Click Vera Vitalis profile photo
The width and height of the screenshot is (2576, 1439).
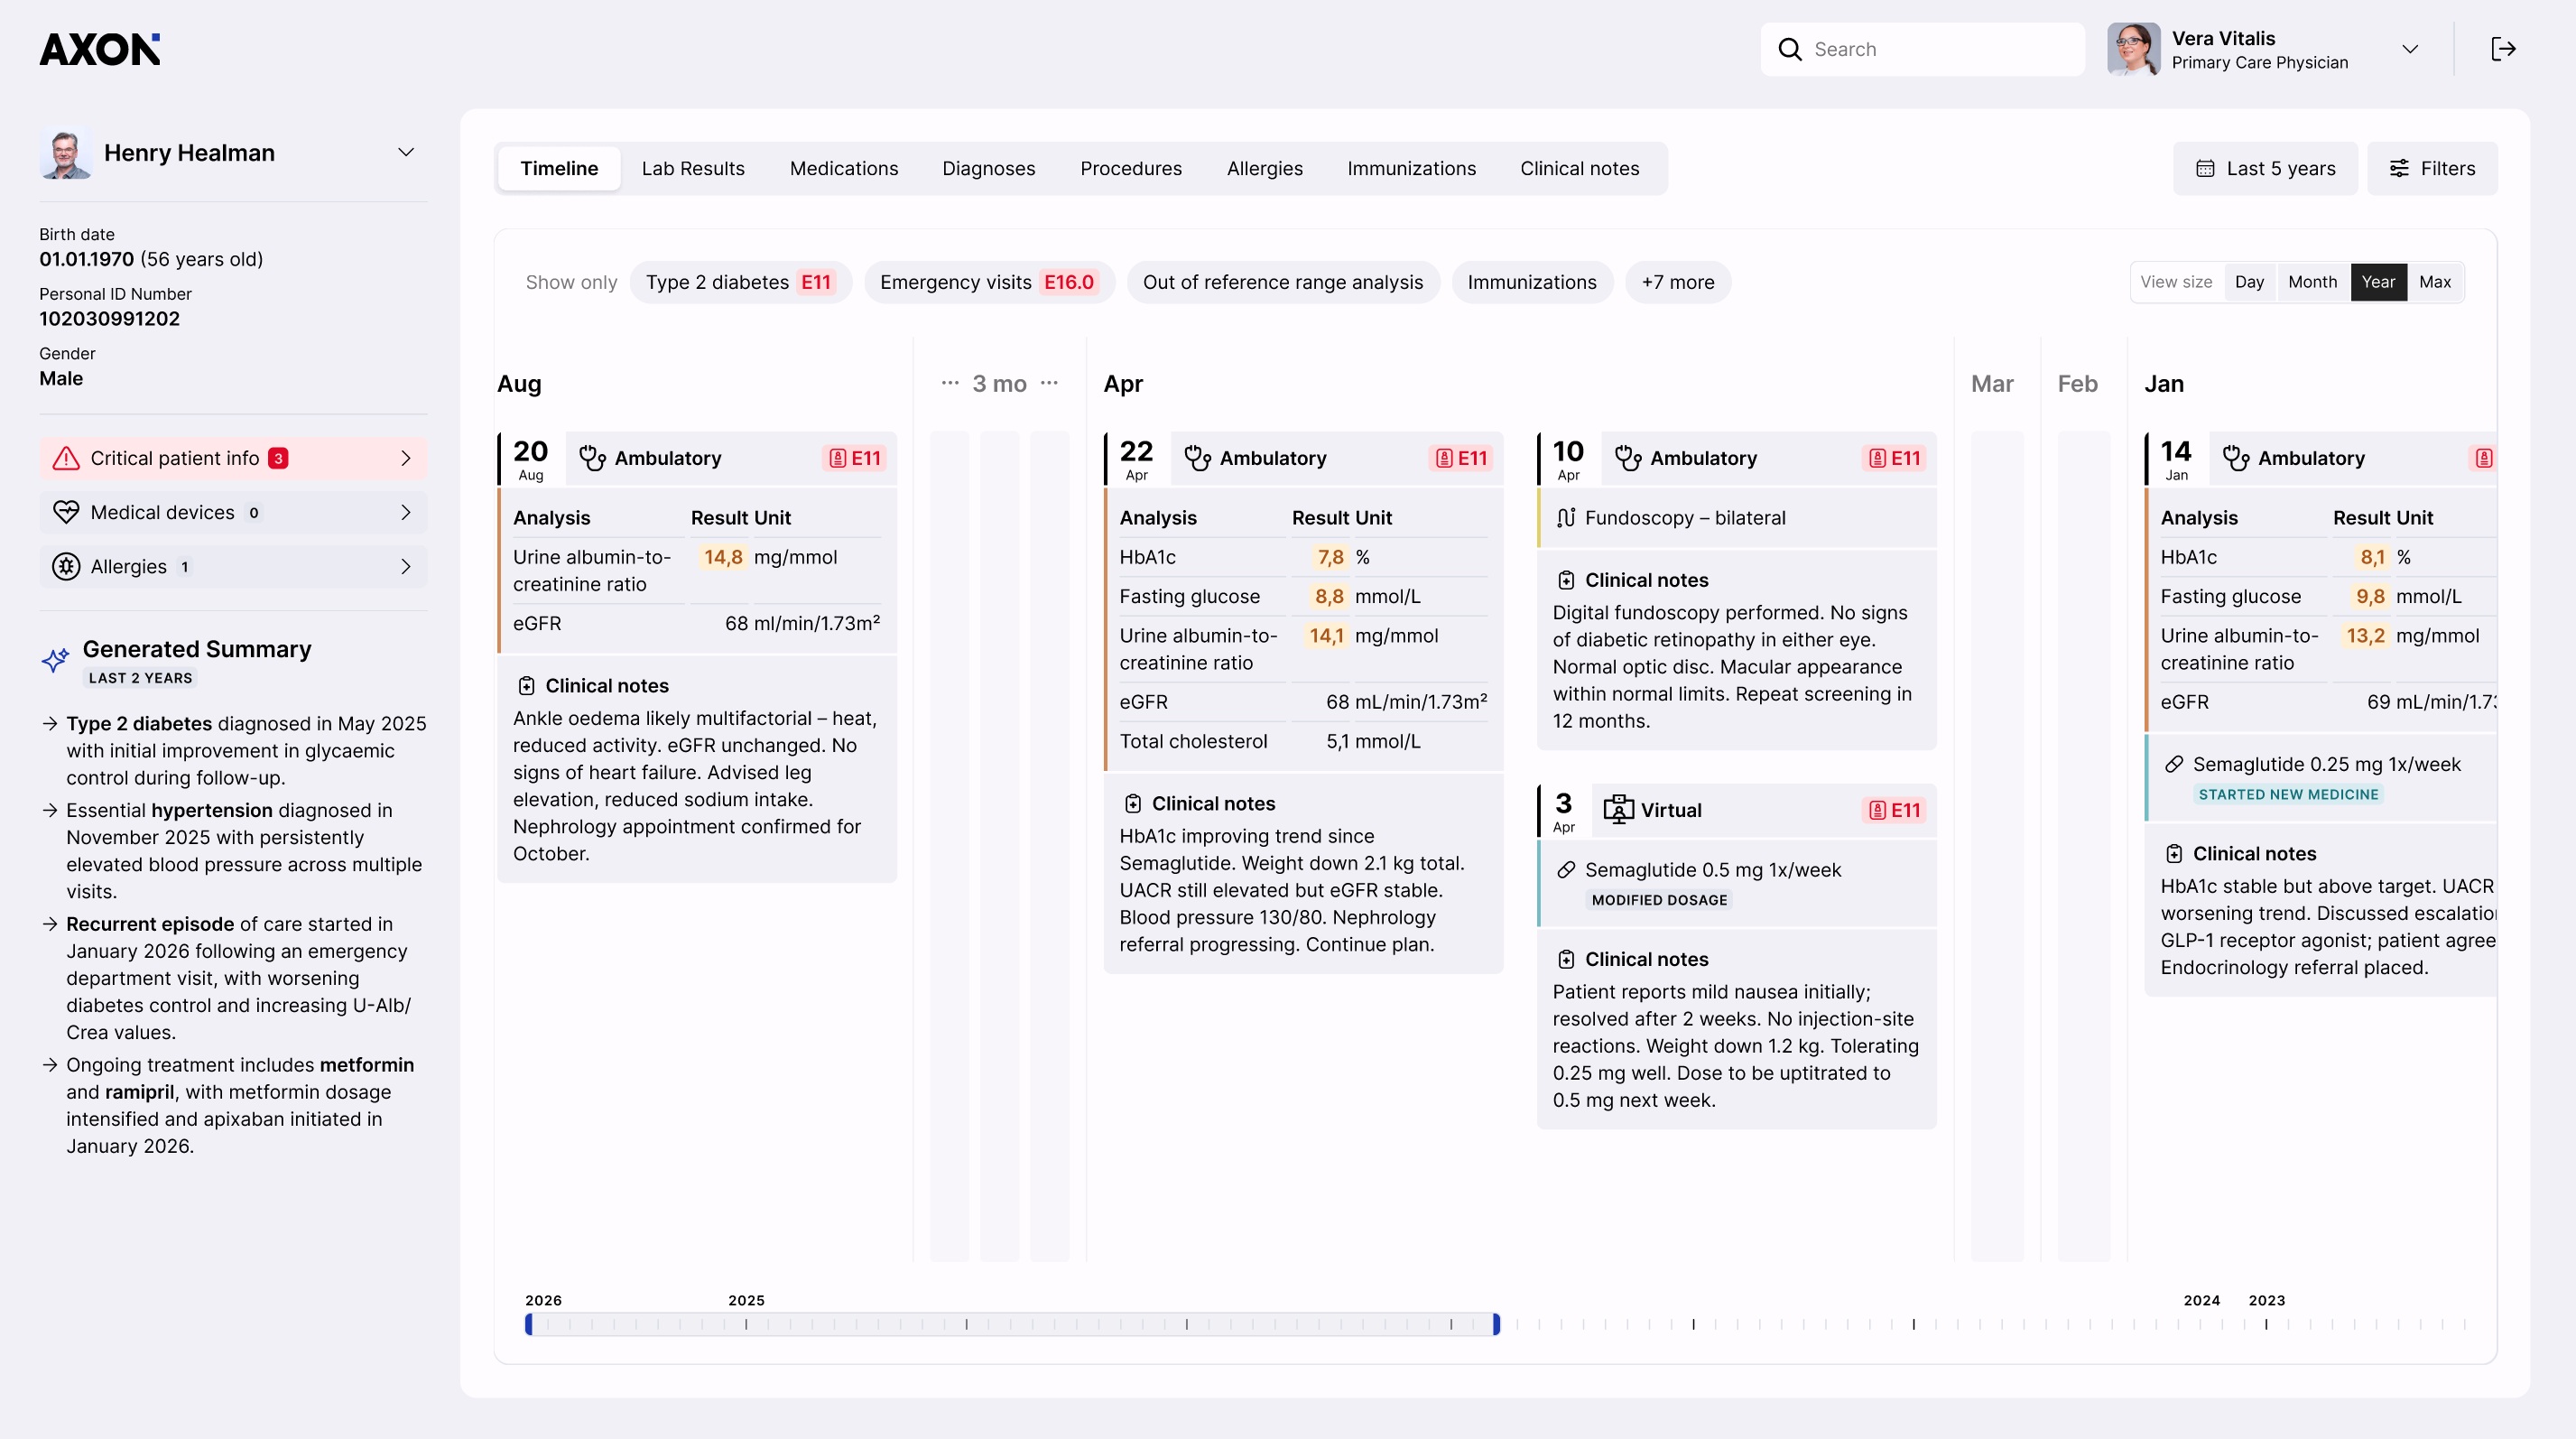coord(2133,49)
